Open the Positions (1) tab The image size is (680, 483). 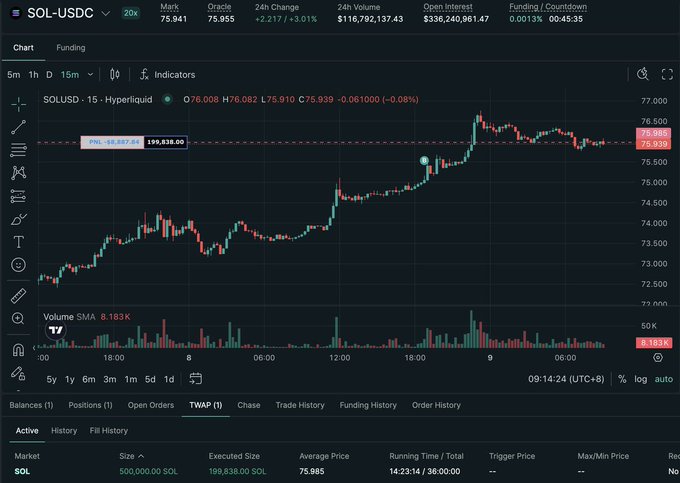pos(90,405)
